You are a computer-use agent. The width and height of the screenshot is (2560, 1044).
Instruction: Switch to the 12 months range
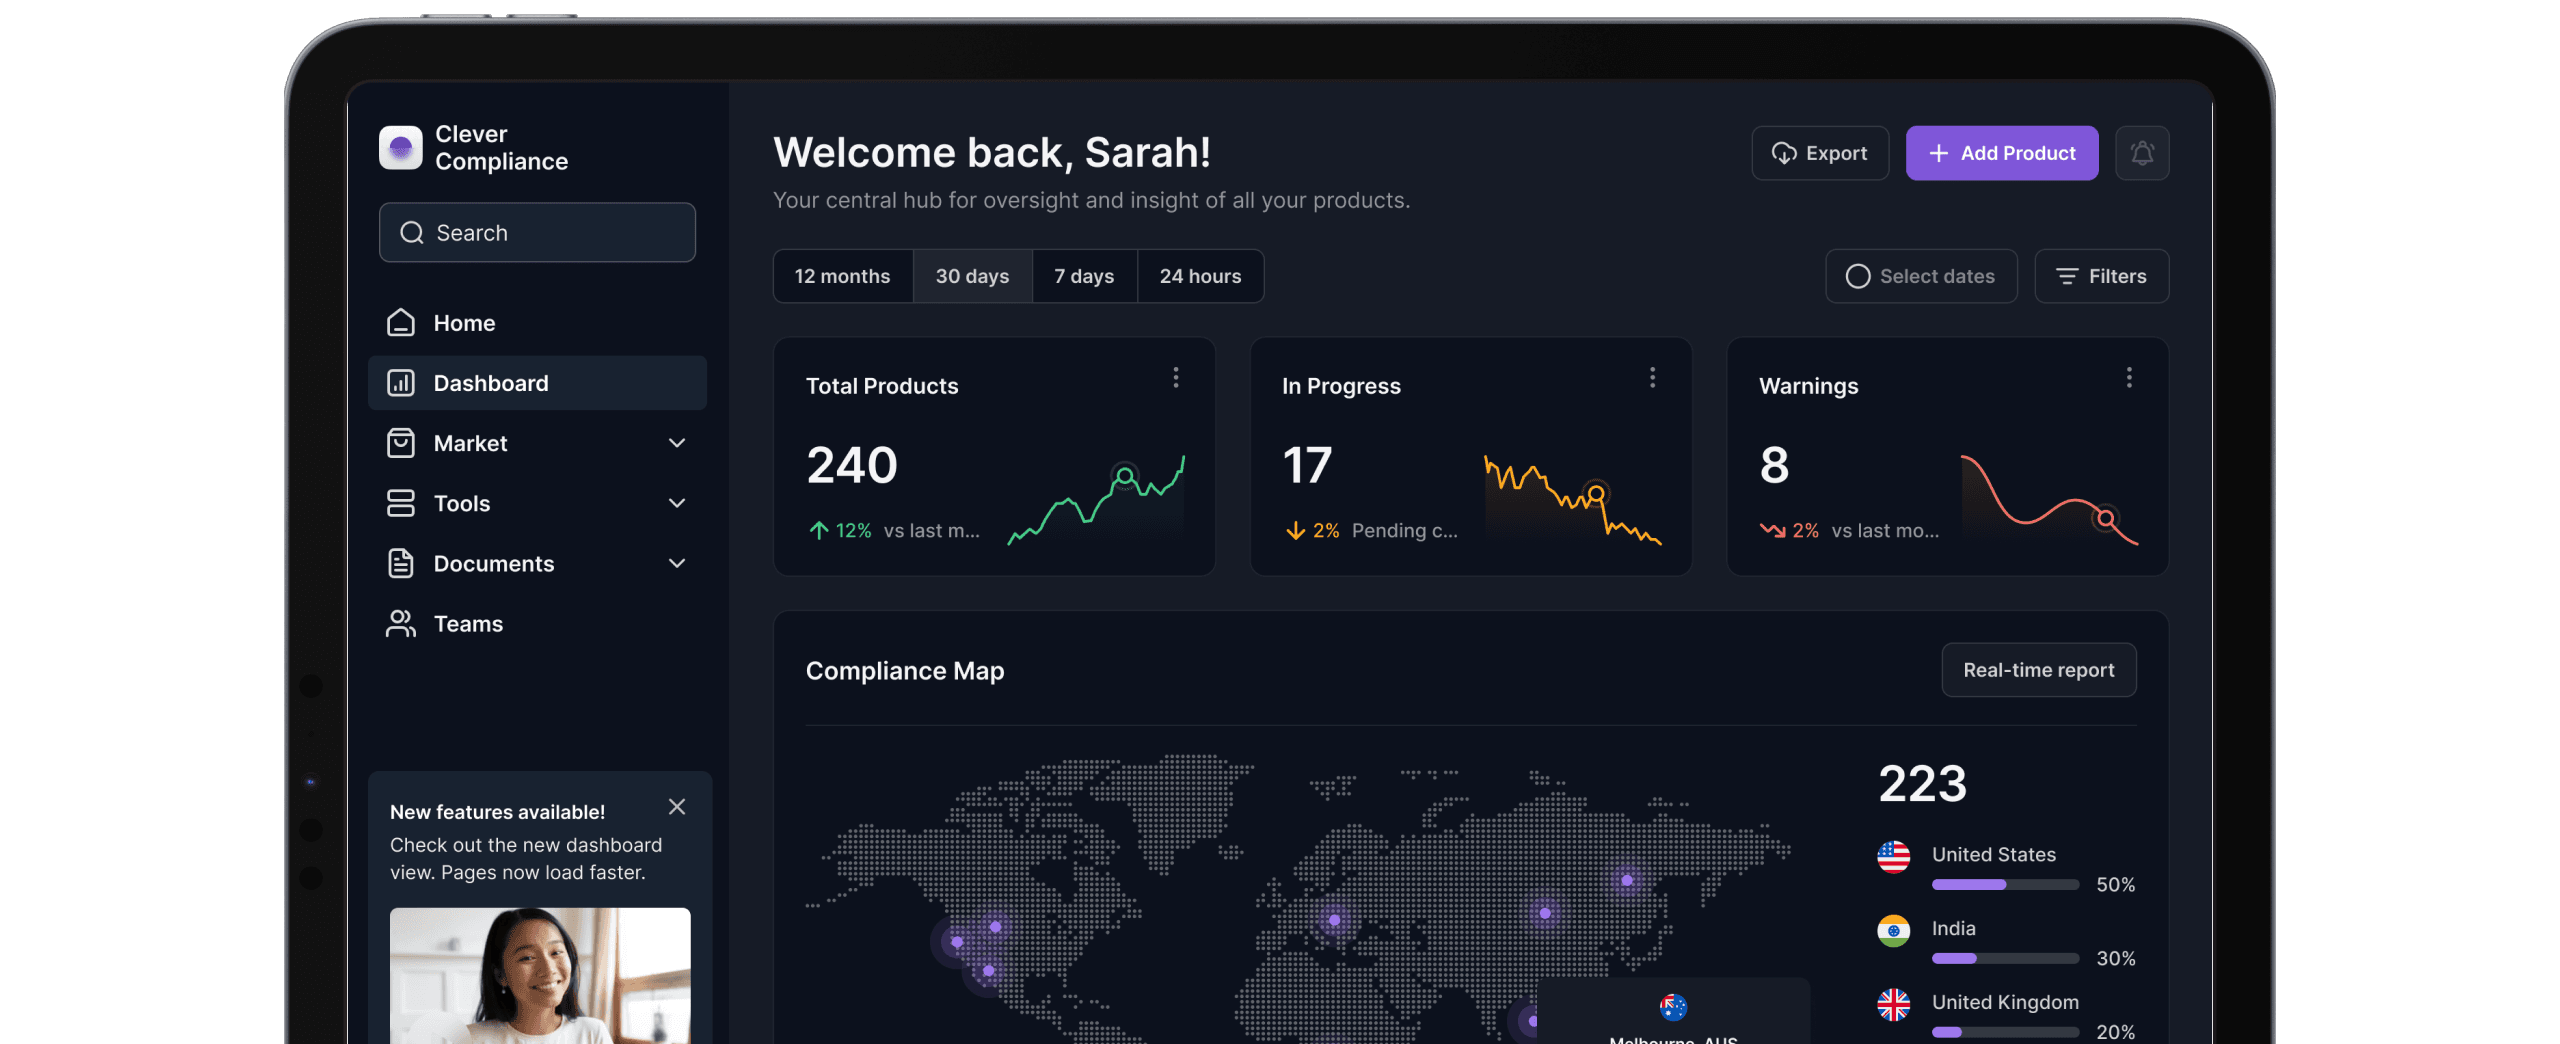pos(842,276)
